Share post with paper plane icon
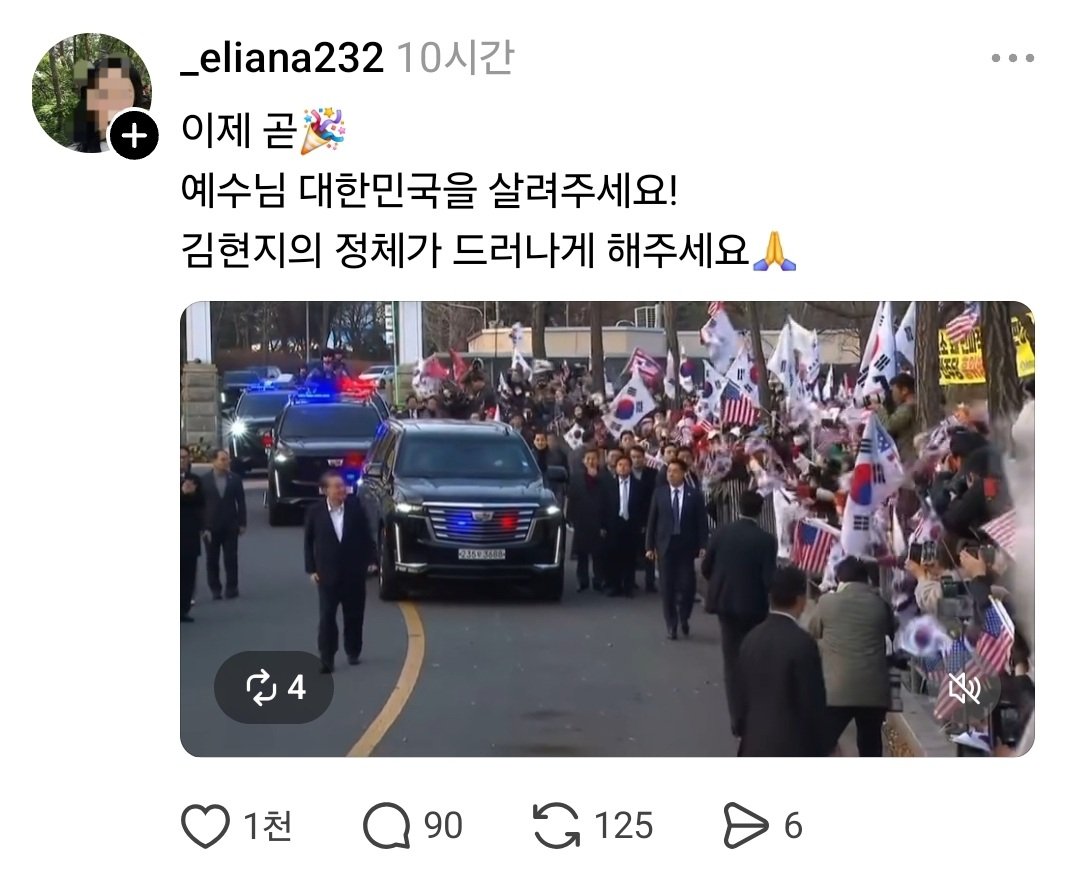 pyautogui.click(x=746, y=825)
